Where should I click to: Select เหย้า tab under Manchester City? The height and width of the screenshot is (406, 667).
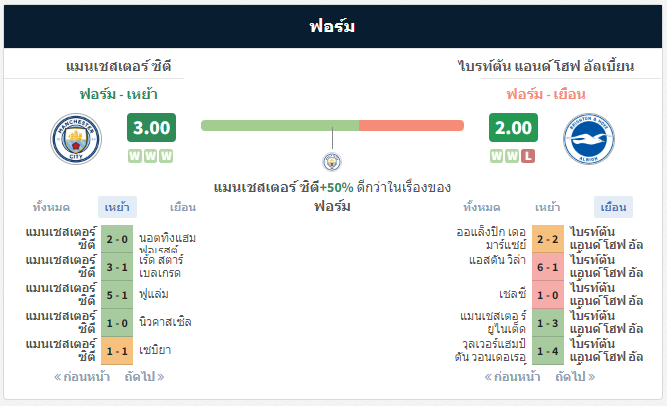117,207
